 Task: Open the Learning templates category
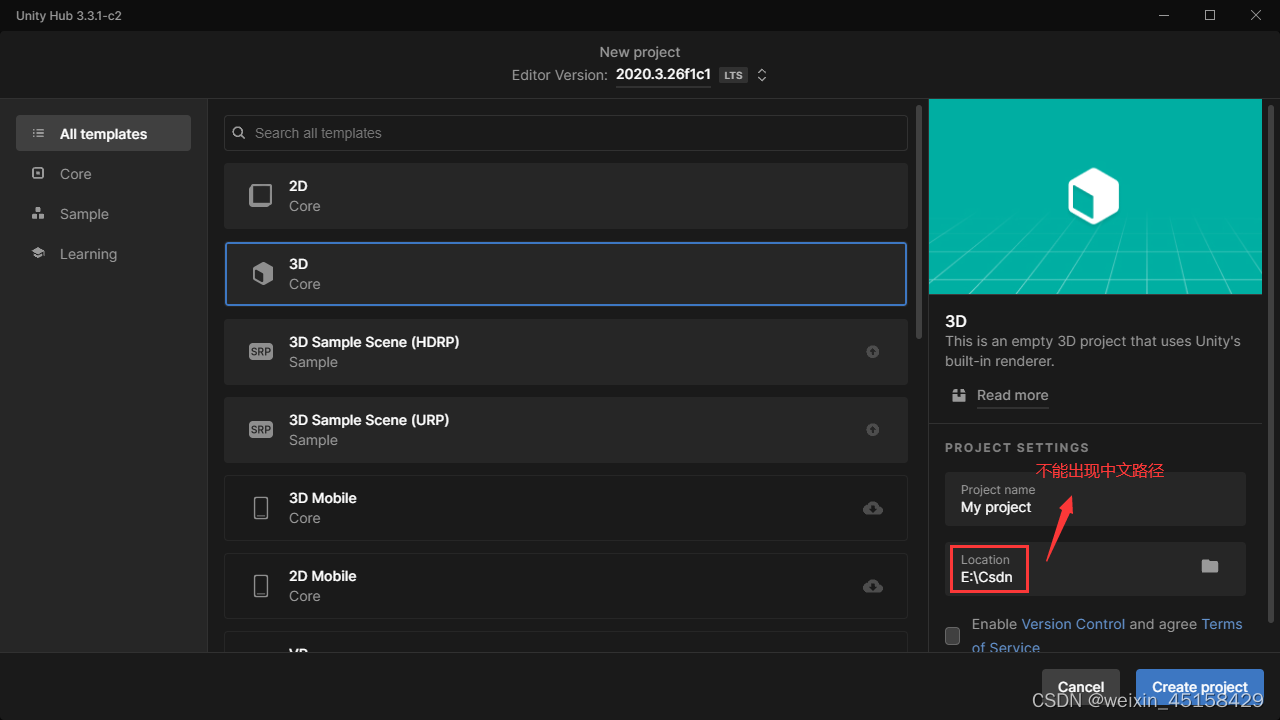[103, 253]
